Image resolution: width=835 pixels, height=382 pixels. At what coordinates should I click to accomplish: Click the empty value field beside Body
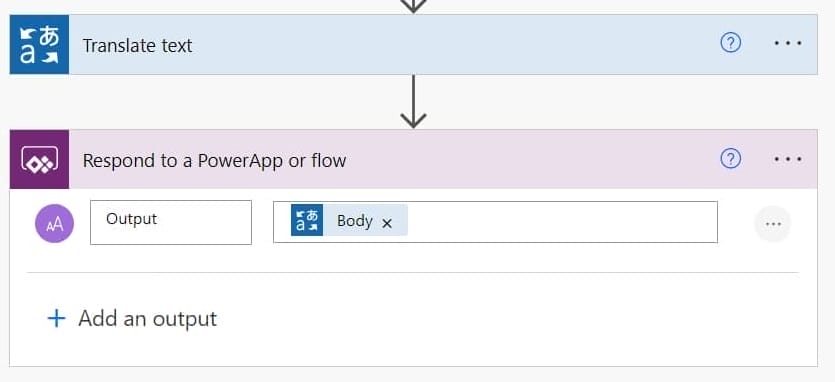562,222
